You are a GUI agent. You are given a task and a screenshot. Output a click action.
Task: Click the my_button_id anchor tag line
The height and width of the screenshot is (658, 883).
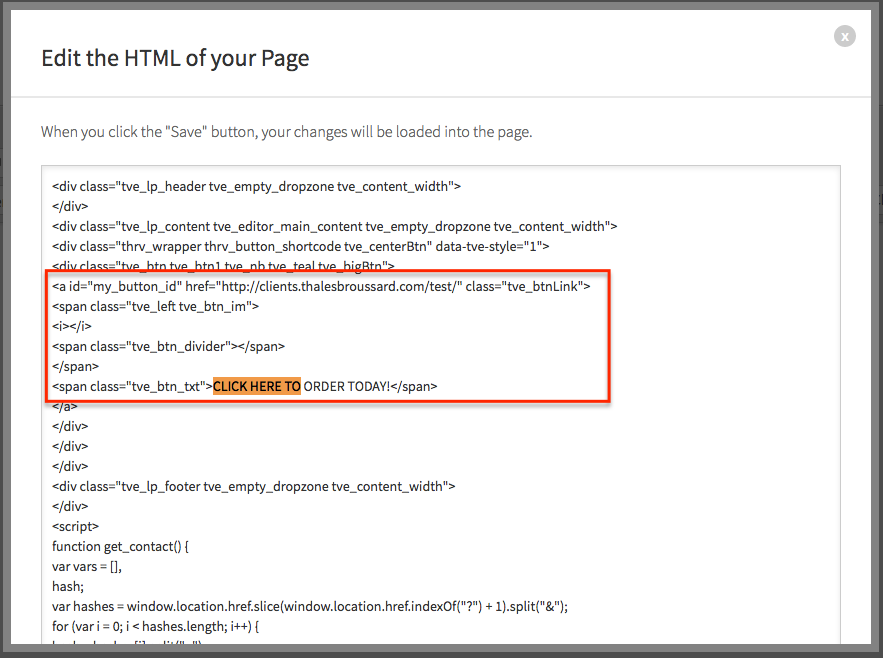click(321, 287)
